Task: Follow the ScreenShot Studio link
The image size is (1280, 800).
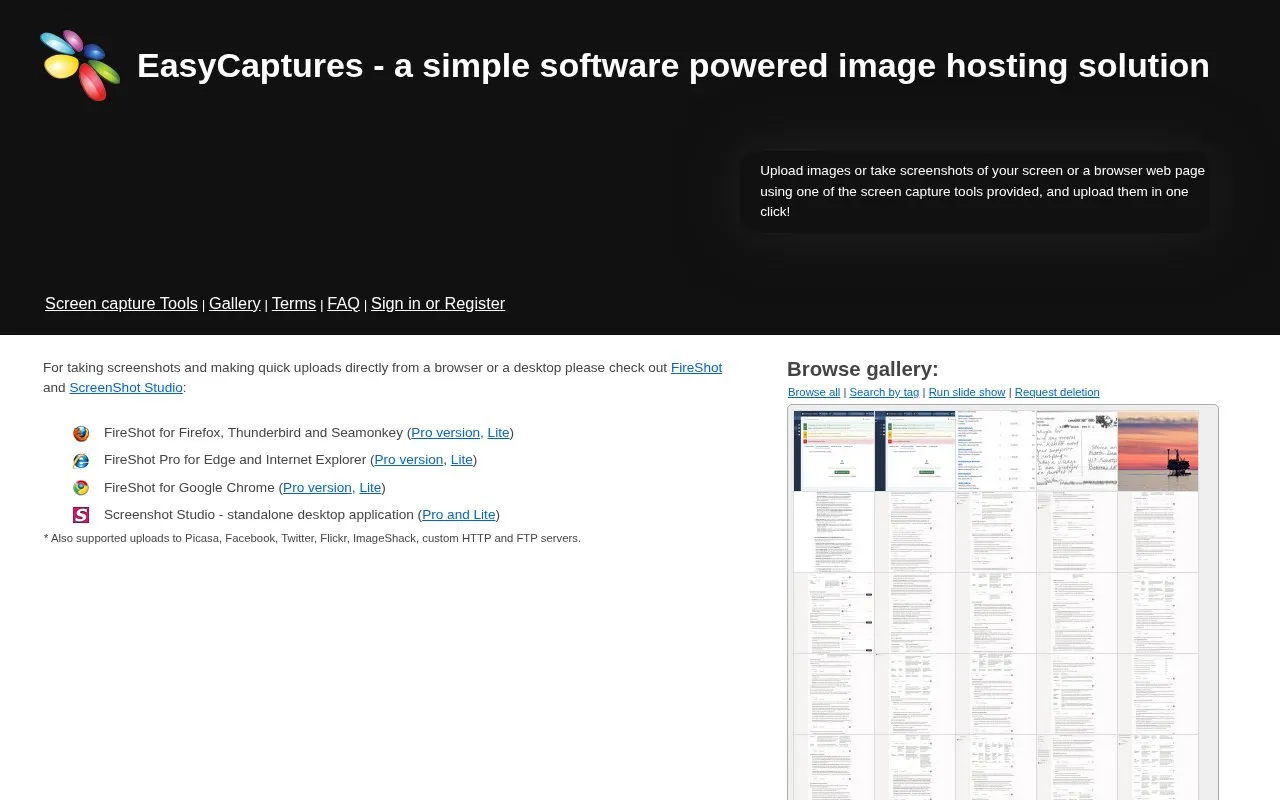Action: [x=126, y=387]
